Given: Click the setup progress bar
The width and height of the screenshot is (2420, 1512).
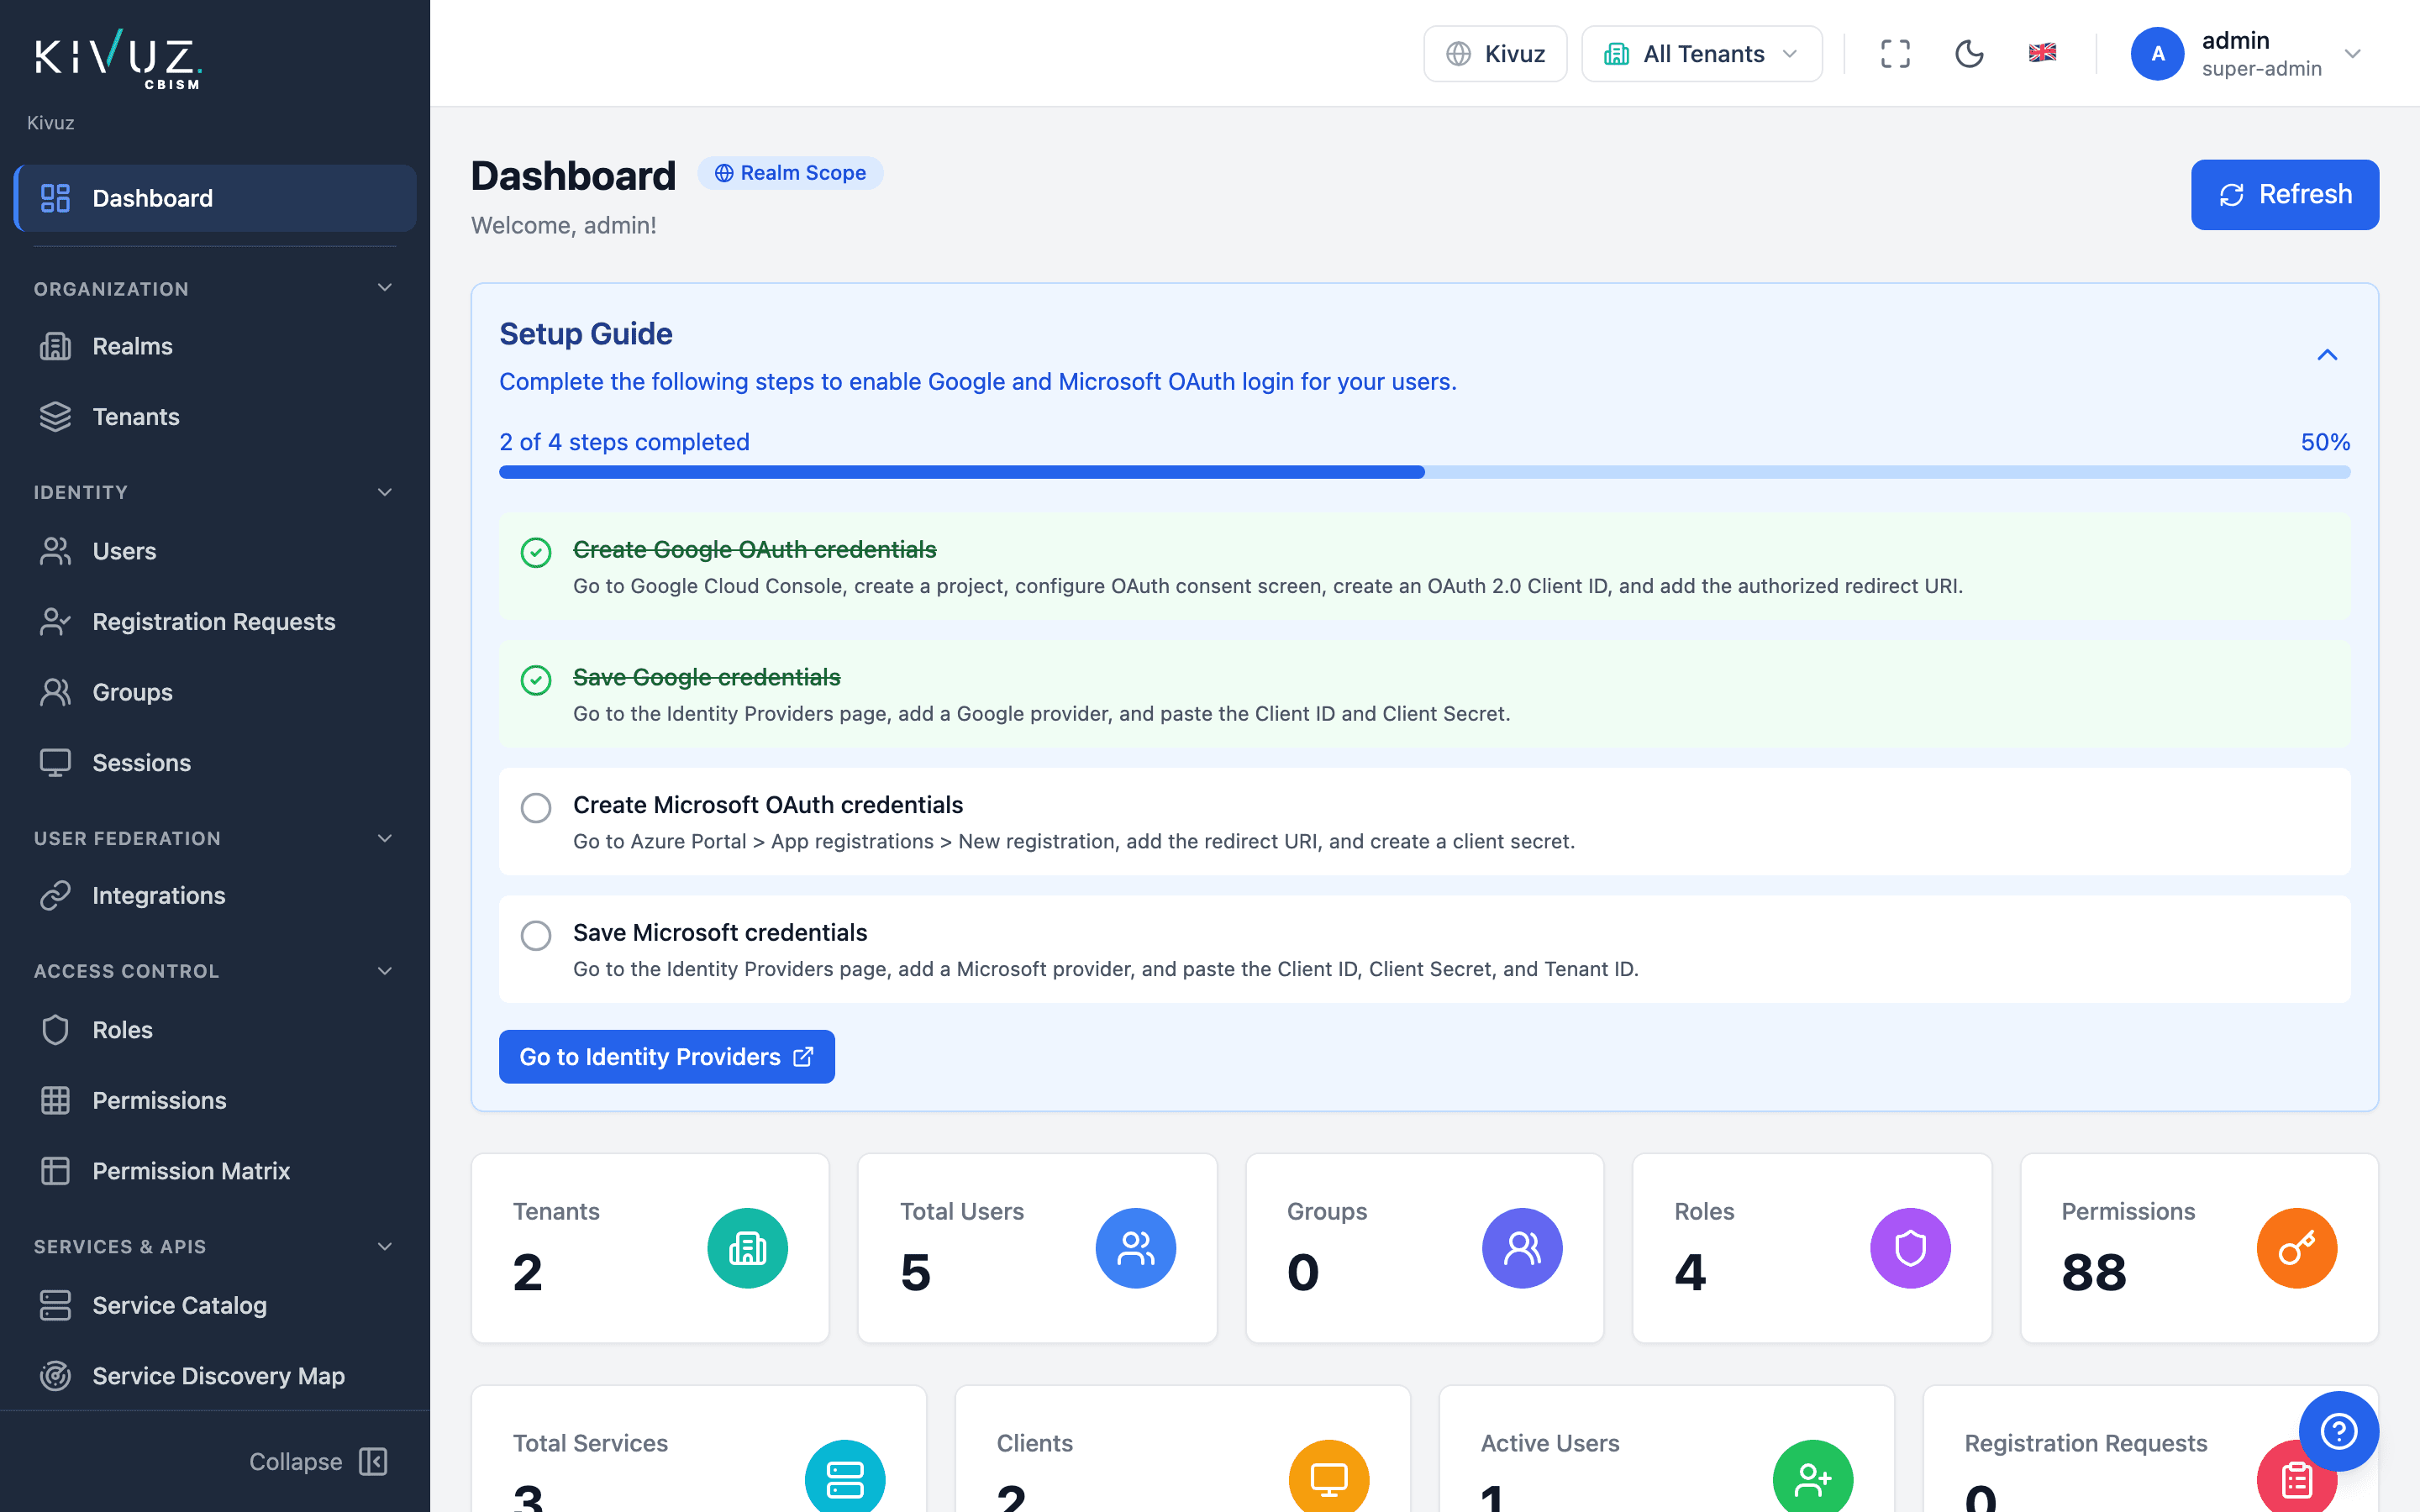Looking at the screenshot, I should (x=1424, y=472).
